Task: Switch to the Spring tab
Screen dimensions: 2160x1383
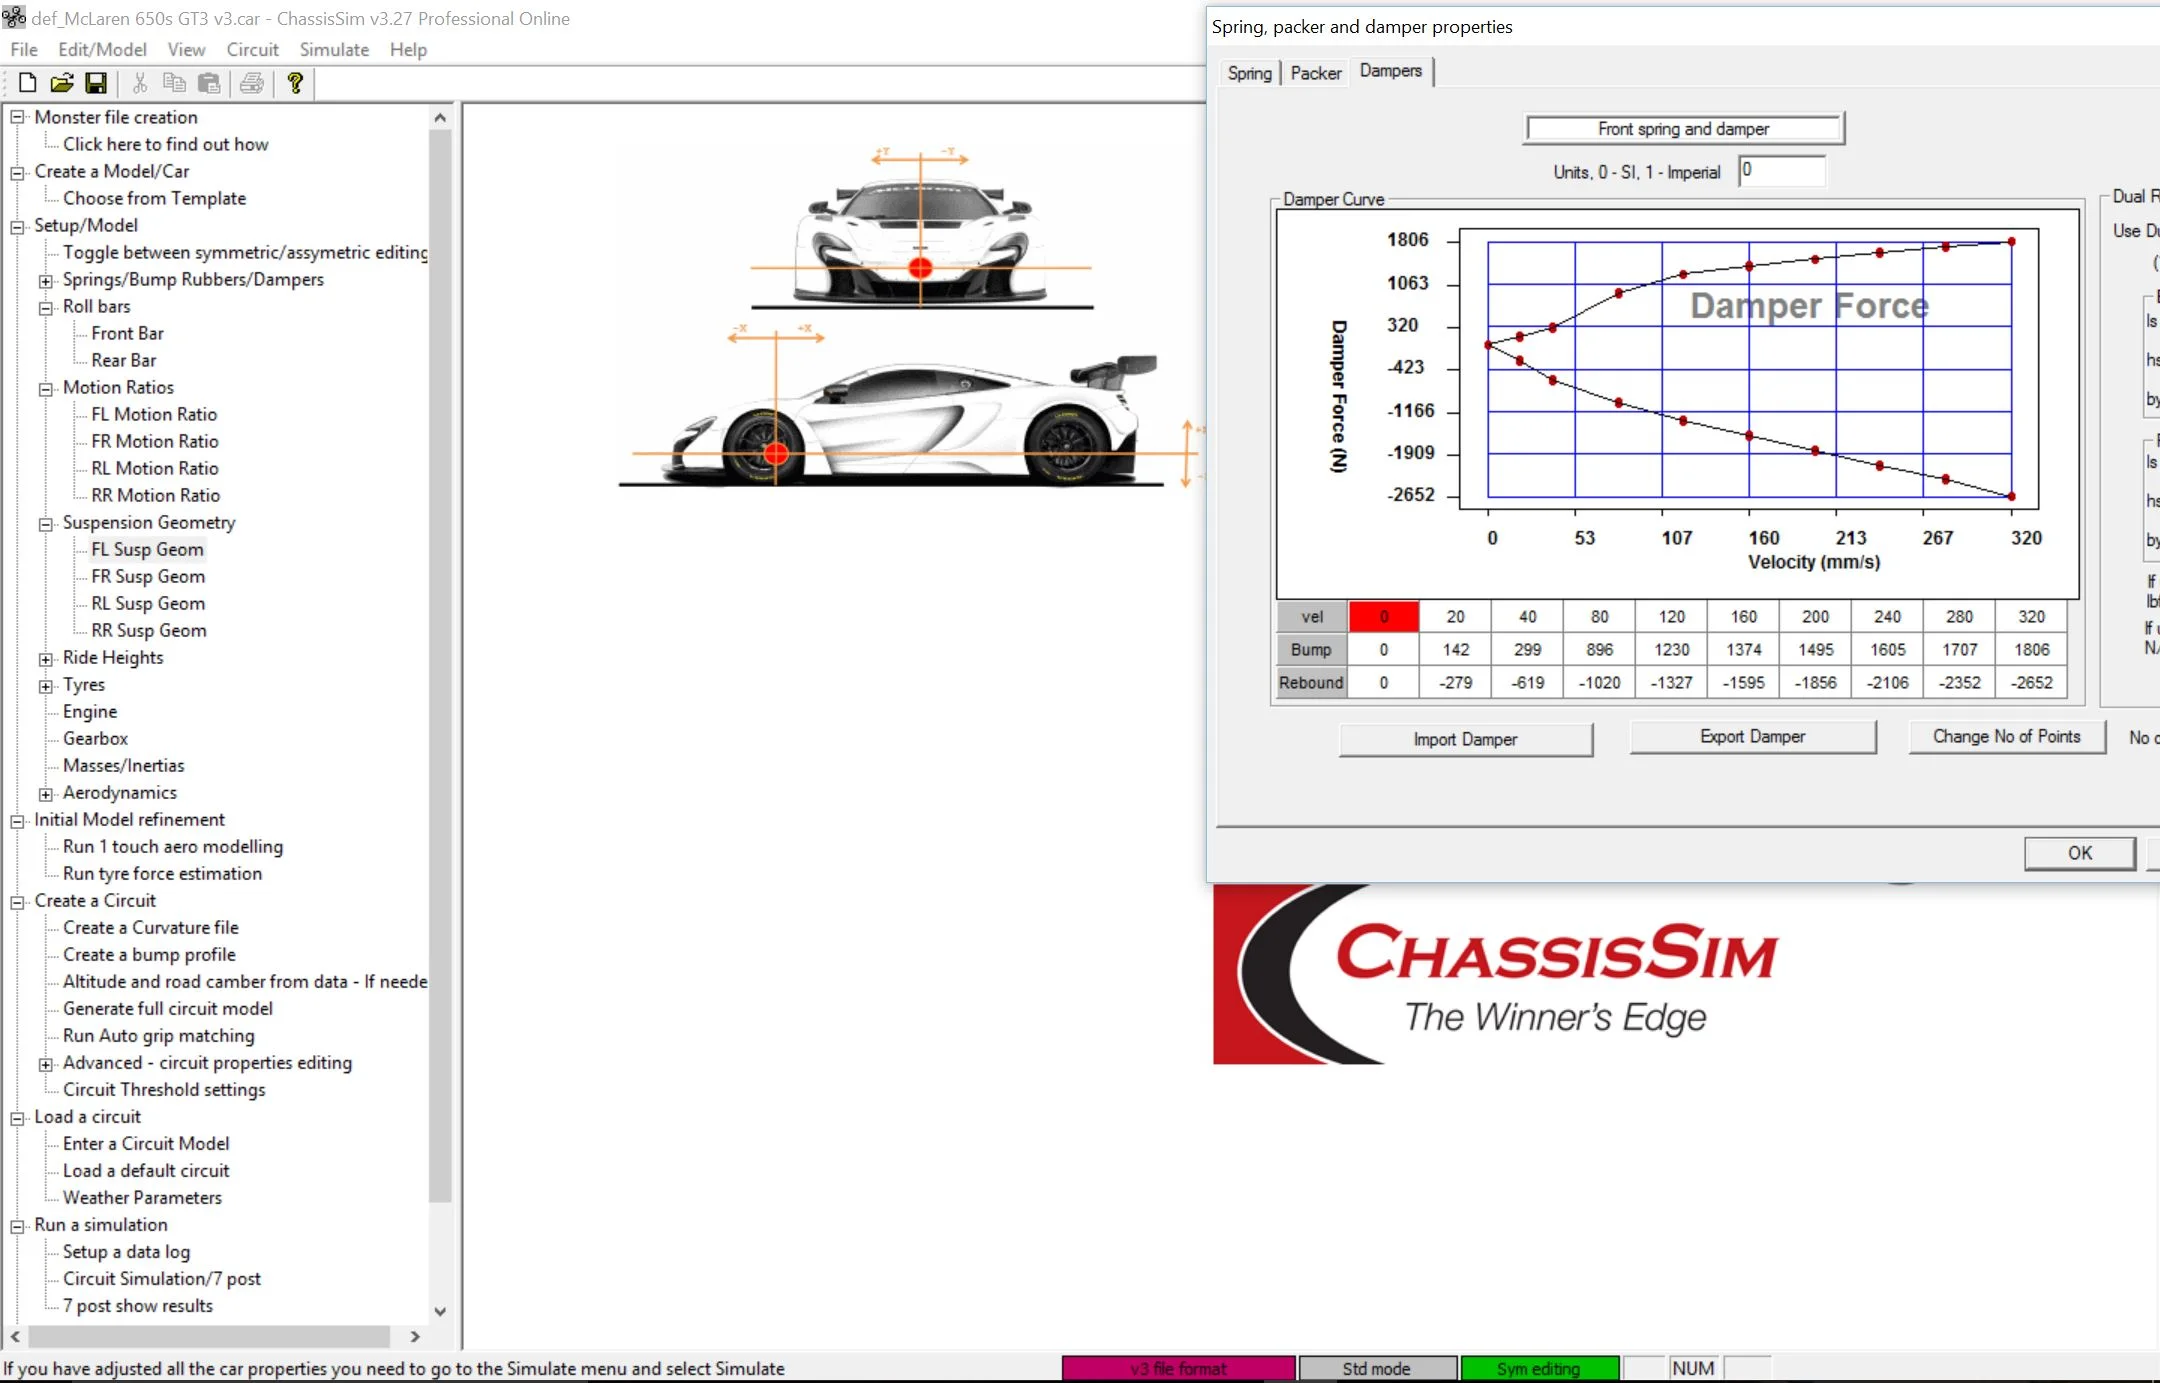Action: (1249, 73)
